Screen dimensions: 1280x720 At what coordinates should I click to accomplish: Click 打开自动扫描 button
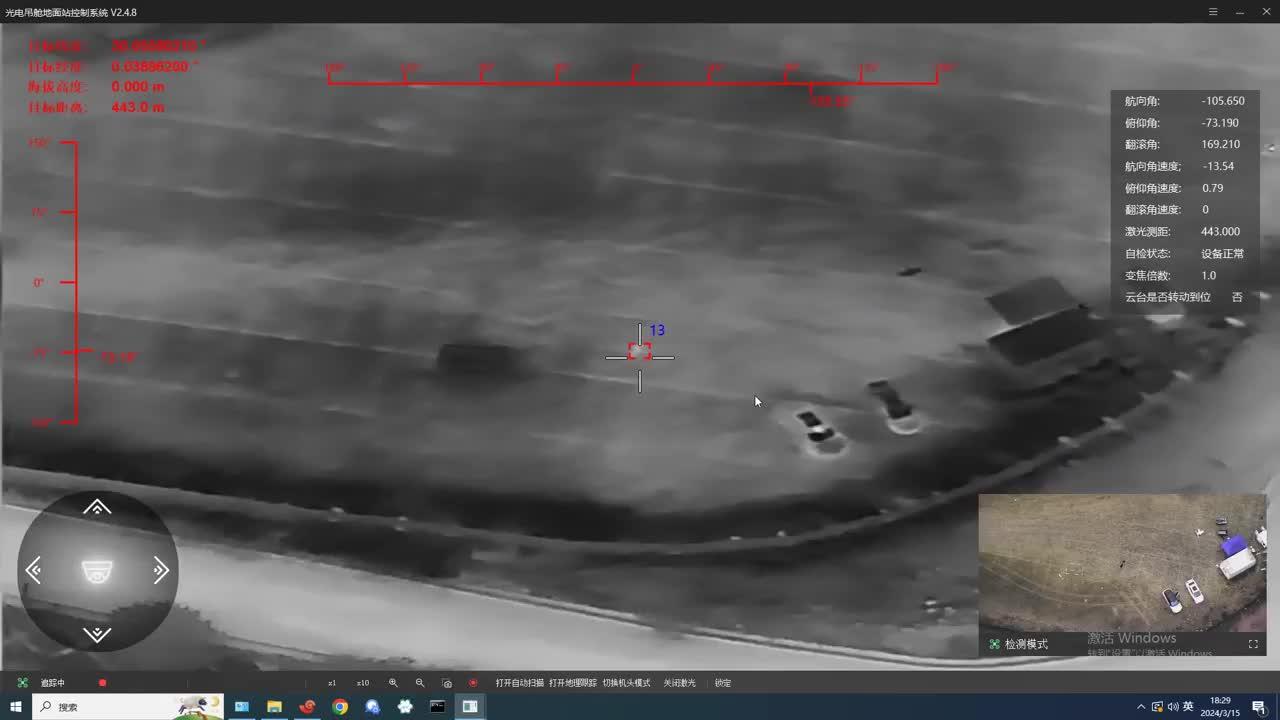520,683
